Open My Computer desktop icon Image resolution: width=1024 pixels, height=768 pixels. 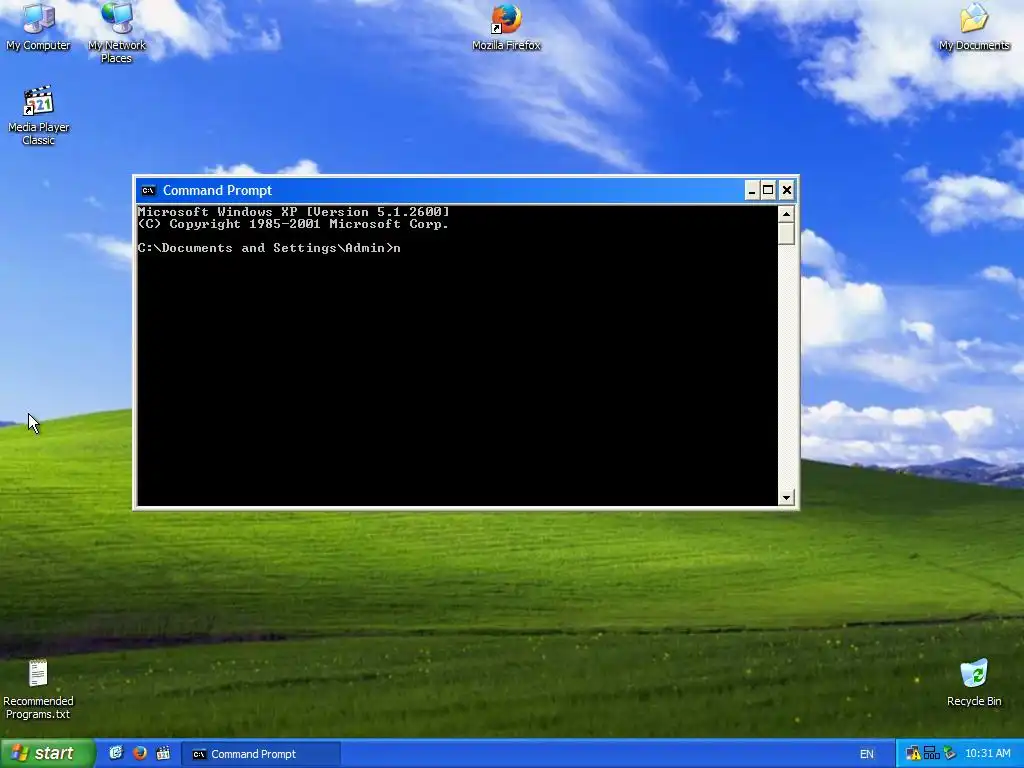point(38,26)
